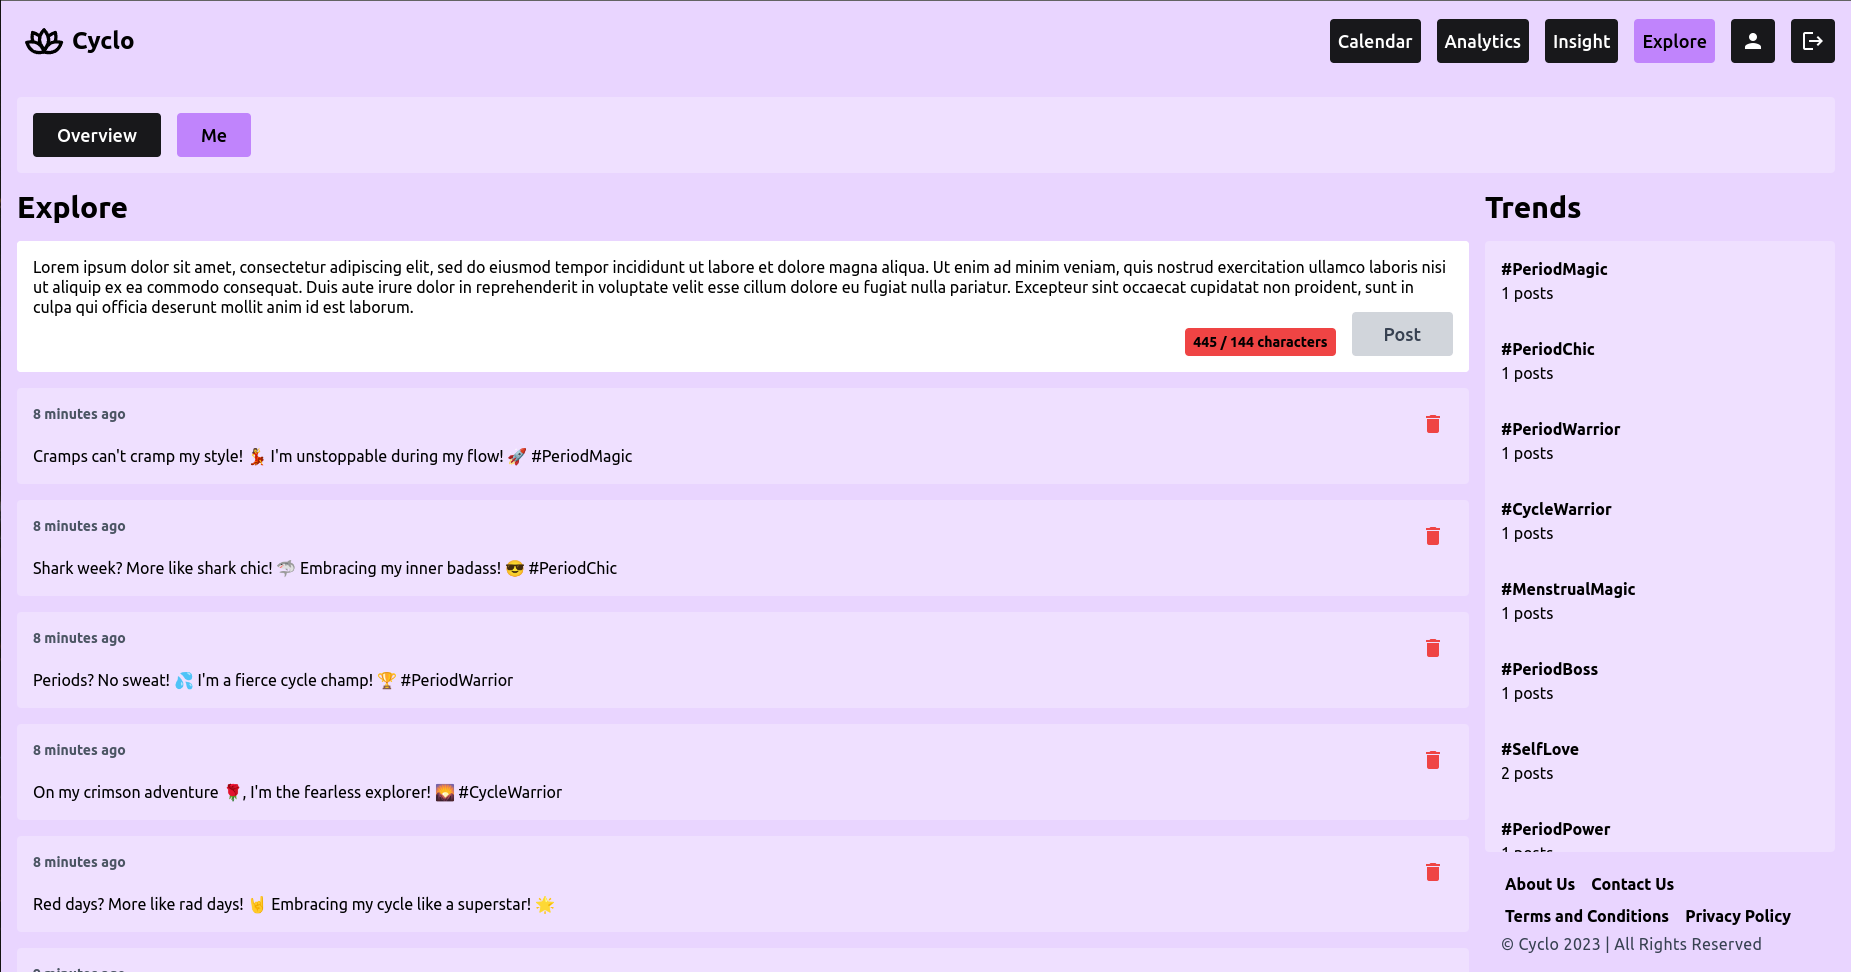This screenshot has height=972, width=1851.
Task: Switch to the Overview tab
Action: coord(97,135)
